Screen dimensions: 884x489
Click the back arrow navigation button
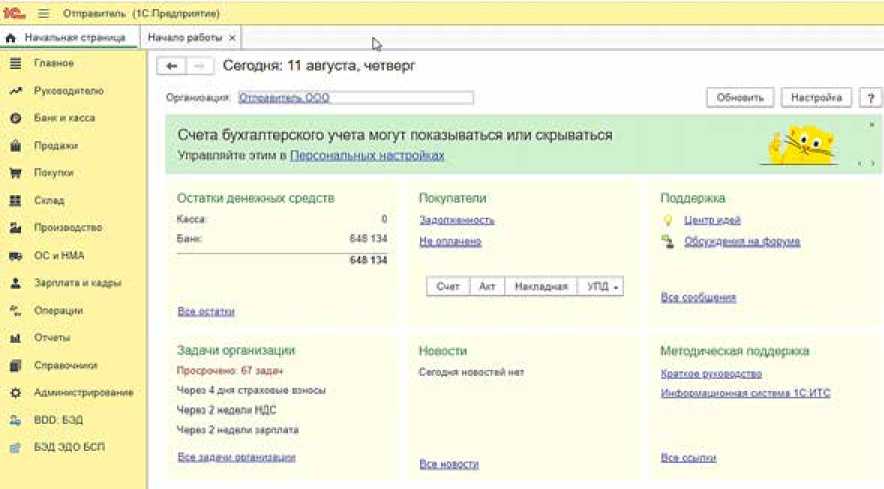click(171, 66)
